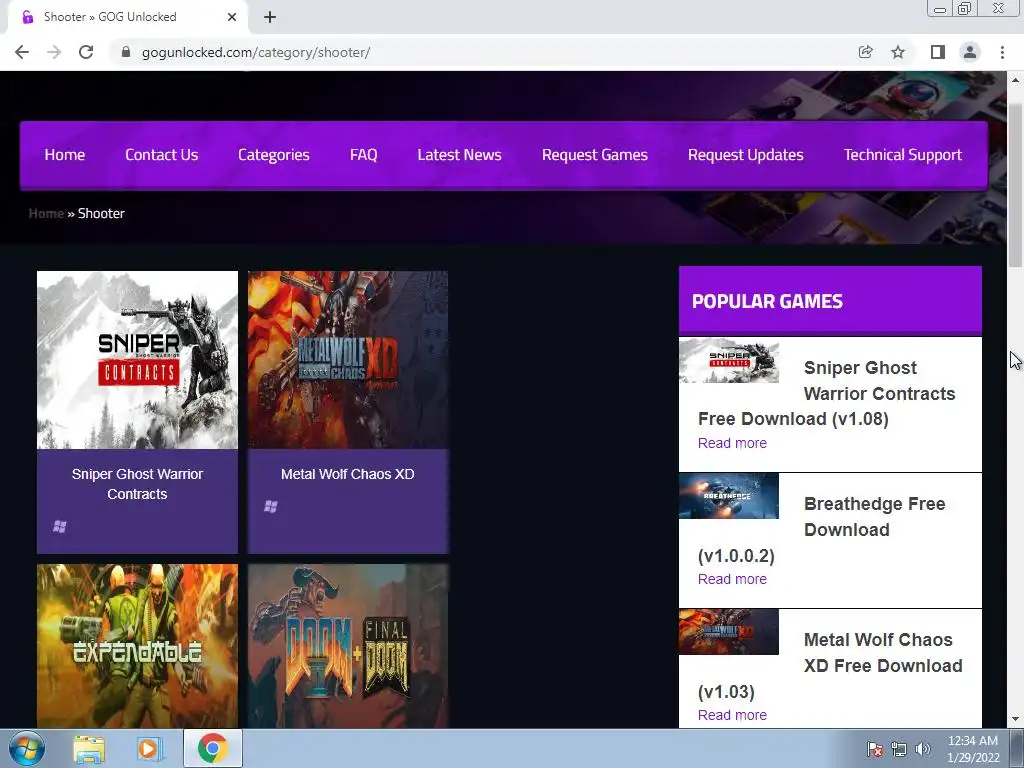Viewport: 1024px width, 768px height.
Task: Click the browser forward arrow
Action: (x=54, y=52)
